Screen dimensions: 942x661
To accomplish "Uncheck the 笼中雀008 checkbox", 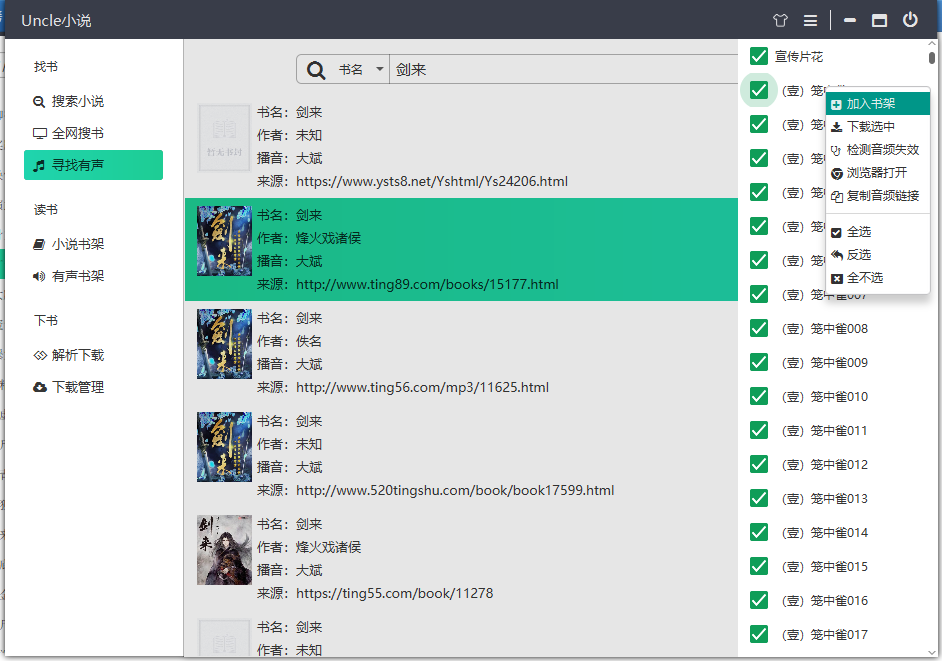I will coord(759,329).
